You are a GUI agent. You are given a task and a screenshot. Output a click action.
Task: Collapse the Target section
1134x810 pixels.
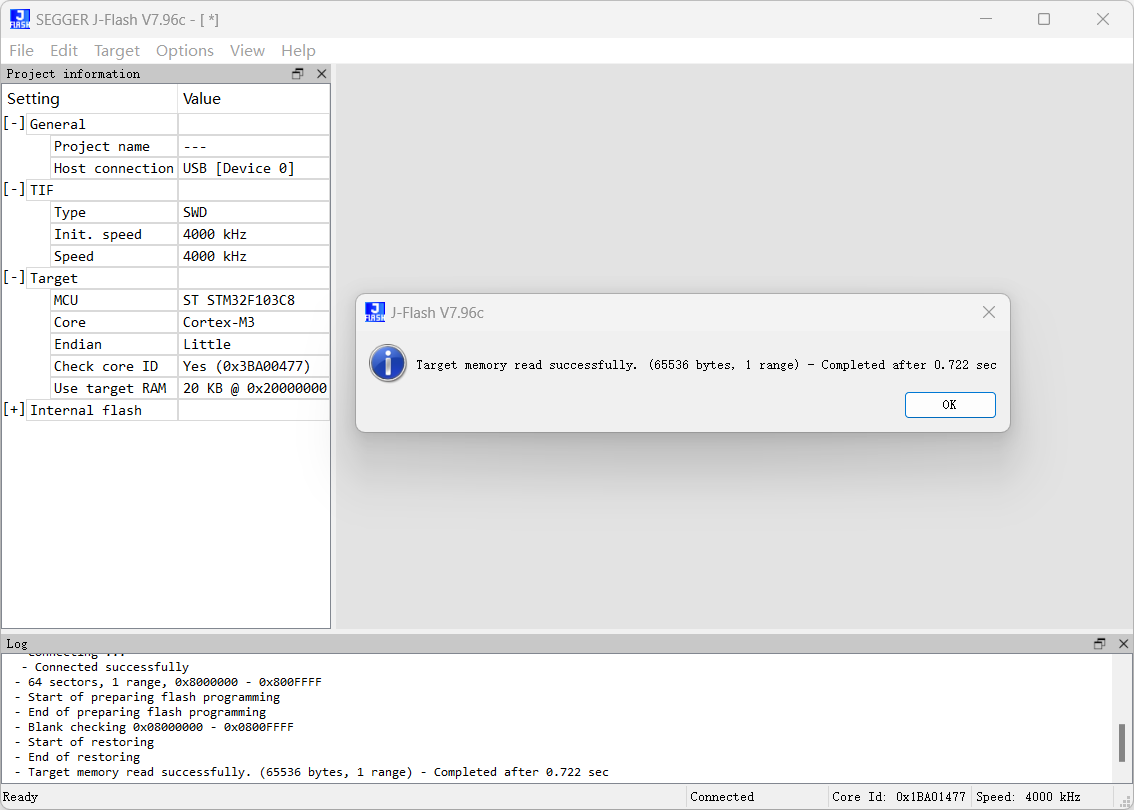[14, 277]
